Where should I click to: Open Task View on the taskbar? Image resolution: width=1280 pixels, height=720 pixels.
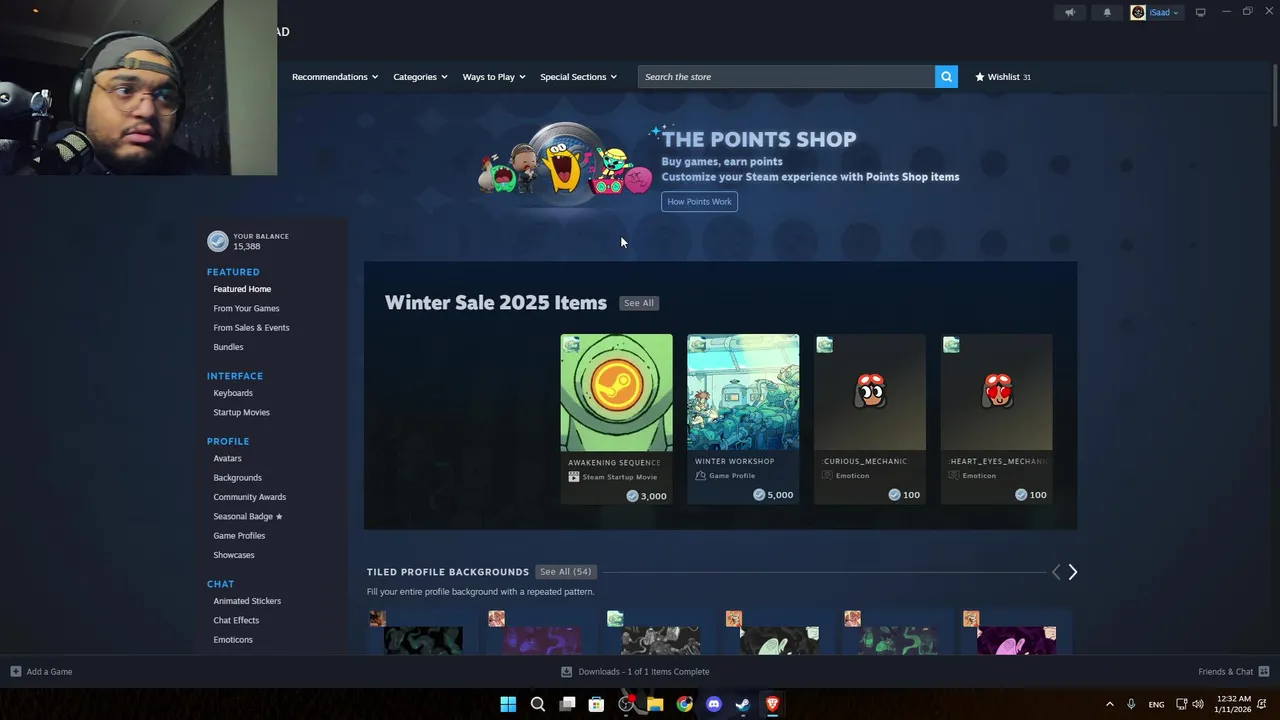(x=567, y=704)
